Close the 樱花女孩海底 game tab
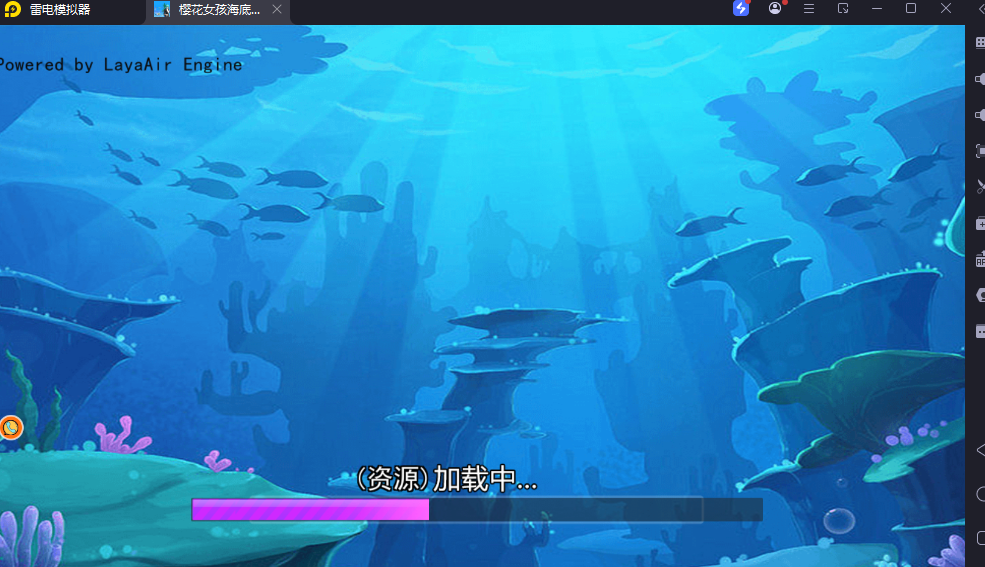The width and height of the screenshot is (985, 567). pyautogui.click(x=277, y=10)
